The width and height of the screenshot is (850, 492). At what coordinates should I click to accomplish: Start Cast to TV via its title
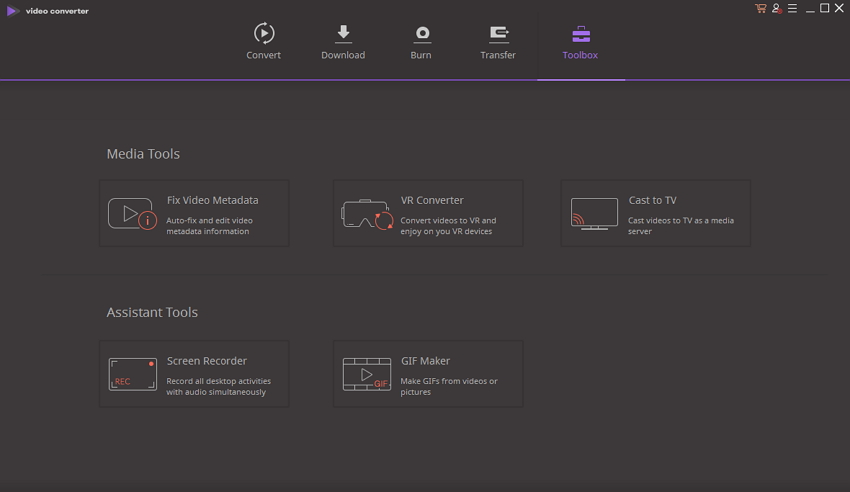[653, 200]
